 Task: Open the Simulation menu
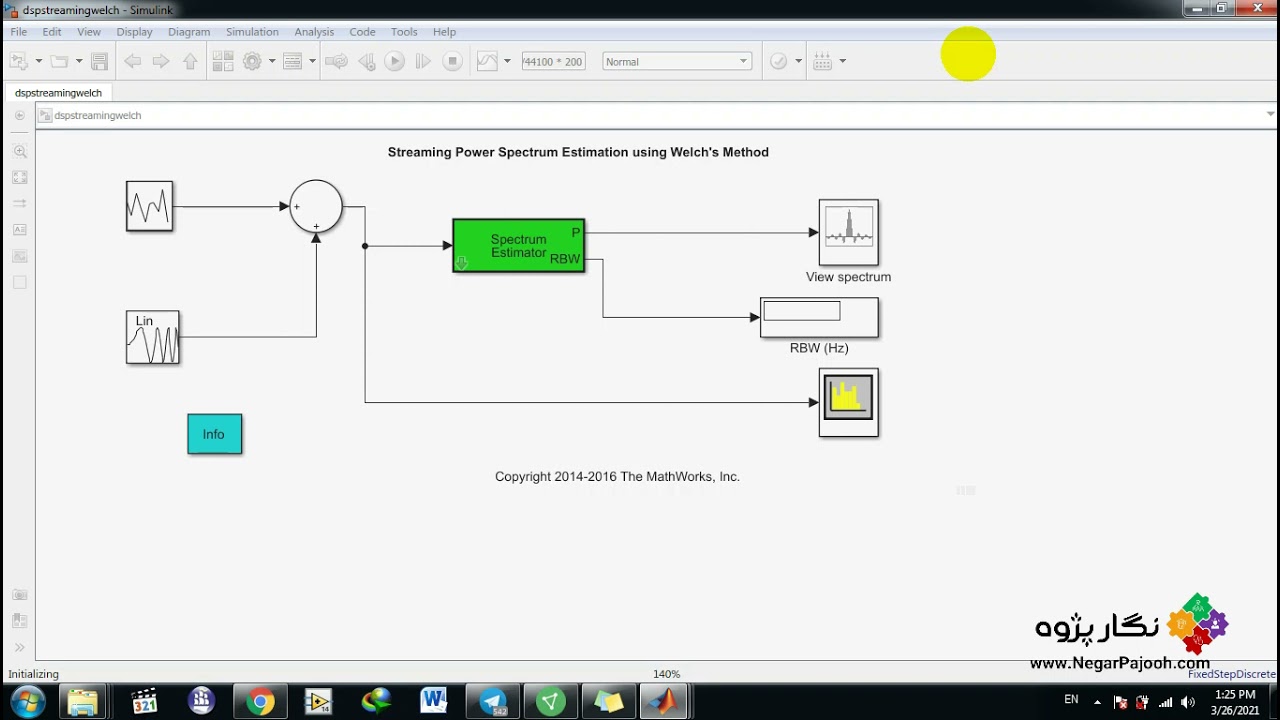click(252, 32)
